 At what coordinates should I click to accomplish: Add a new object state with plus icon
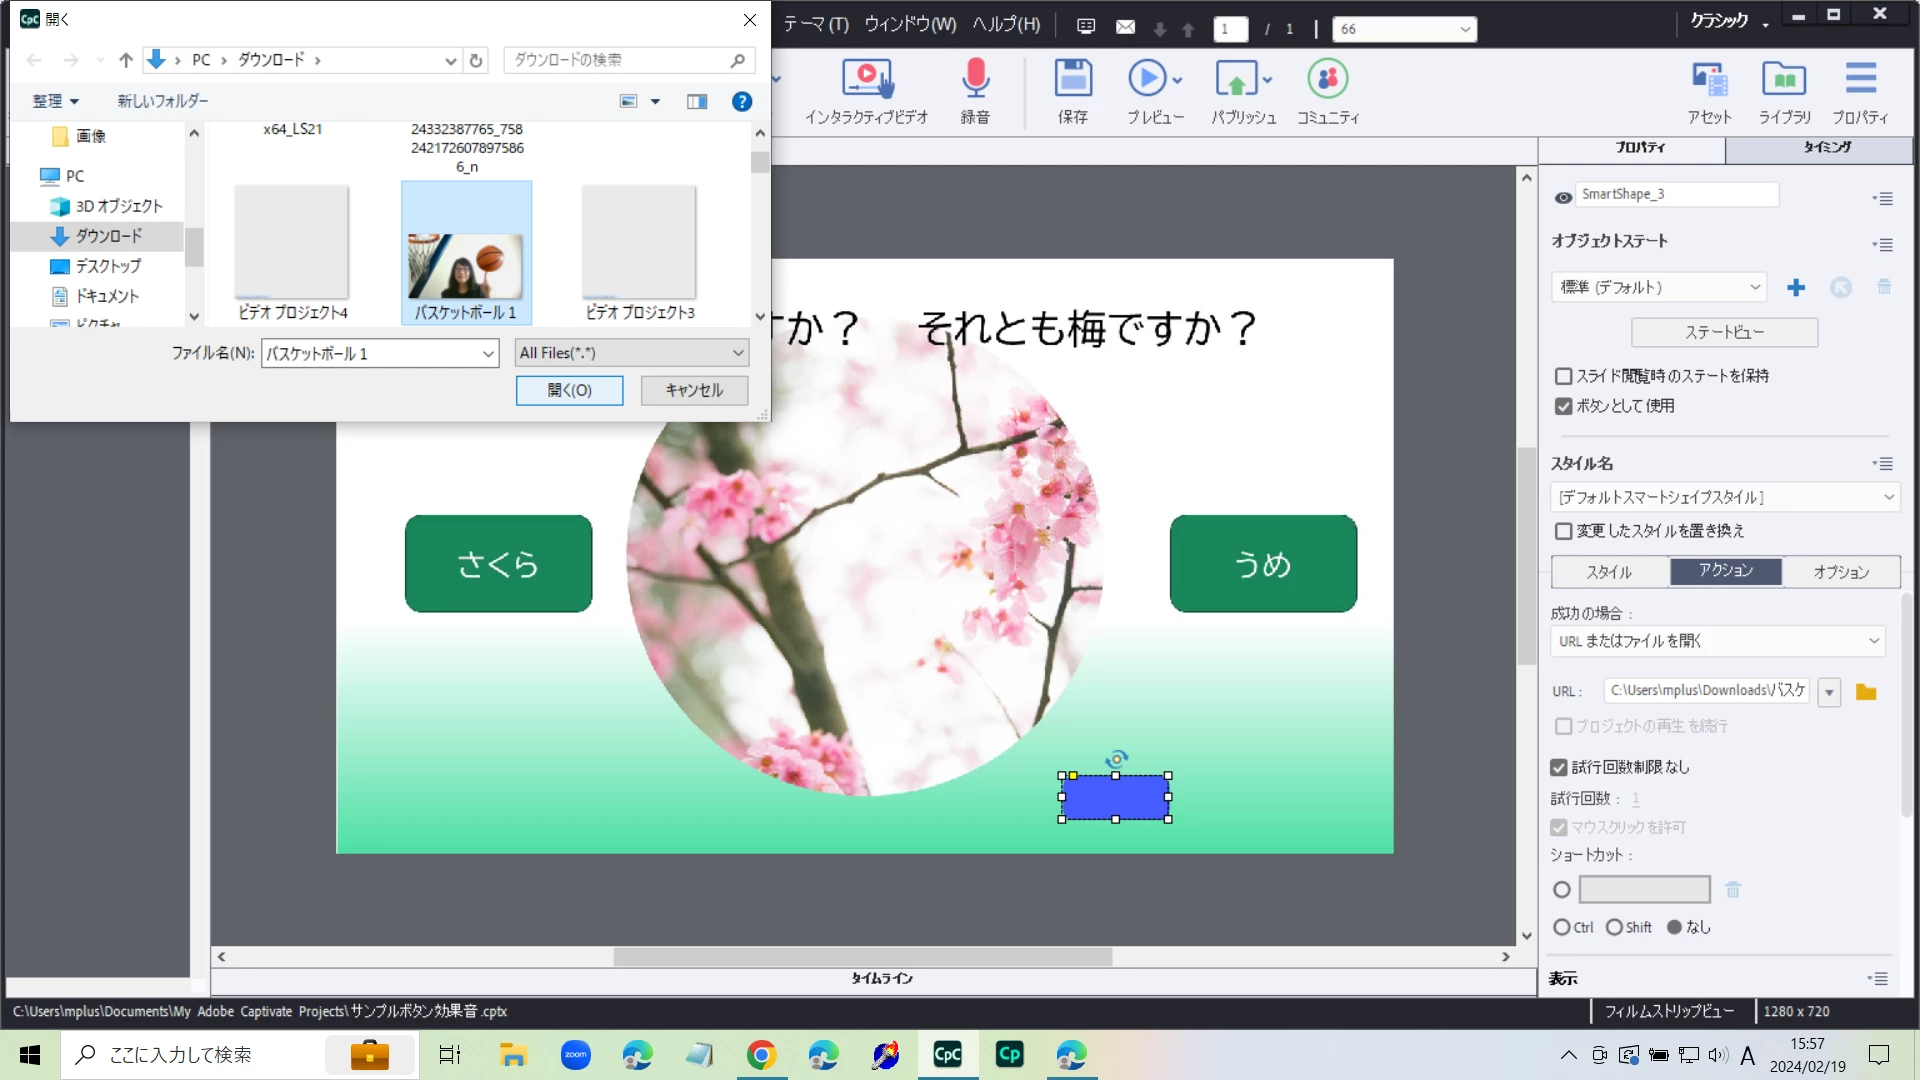coord(1796,288)
